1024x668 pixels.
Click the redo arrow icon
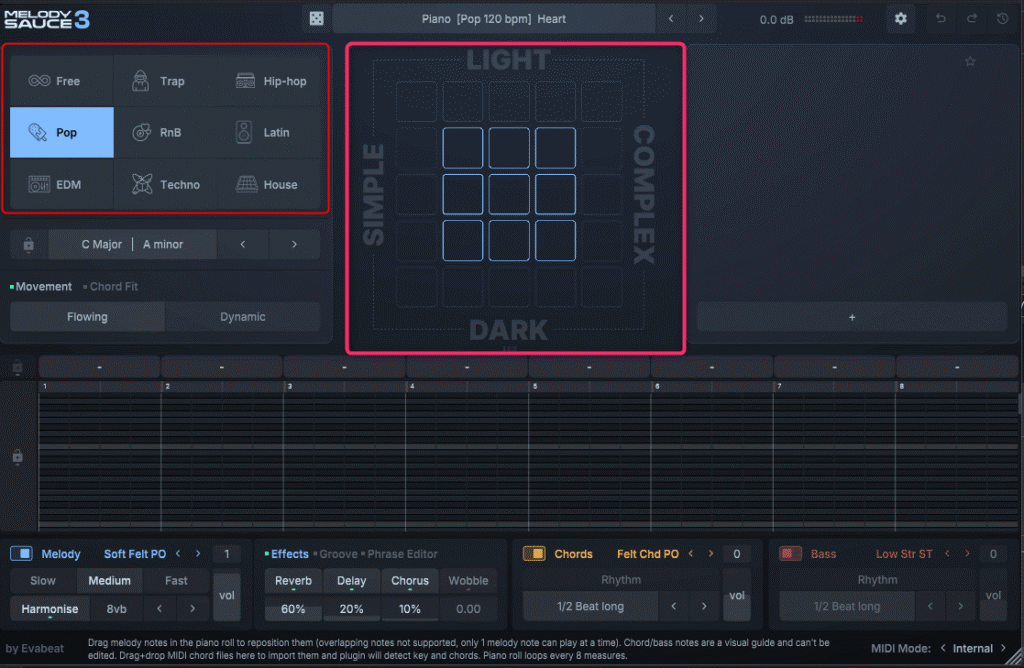click(x=971, y=19)
